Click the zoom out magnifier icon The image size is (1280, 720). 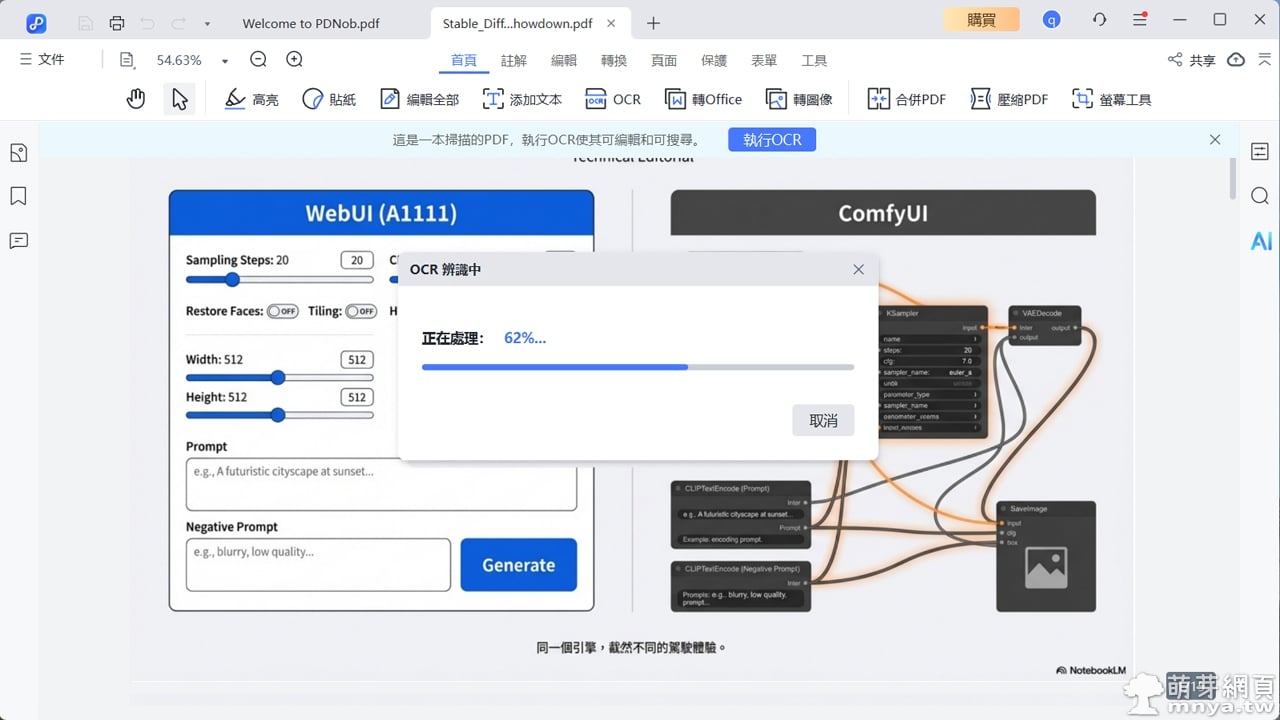pos(258,60)
